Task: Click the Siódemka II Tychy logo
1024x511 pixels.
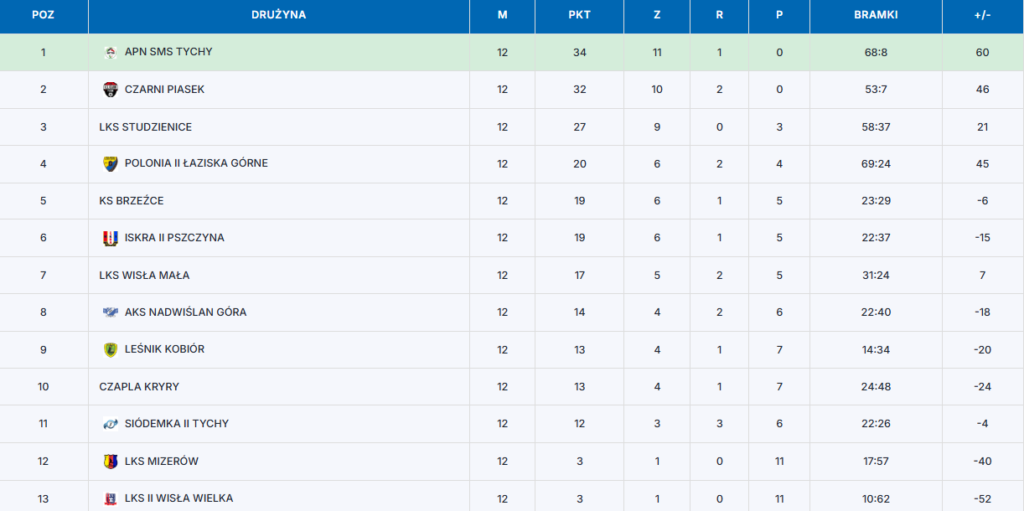Action: [110, 424]
